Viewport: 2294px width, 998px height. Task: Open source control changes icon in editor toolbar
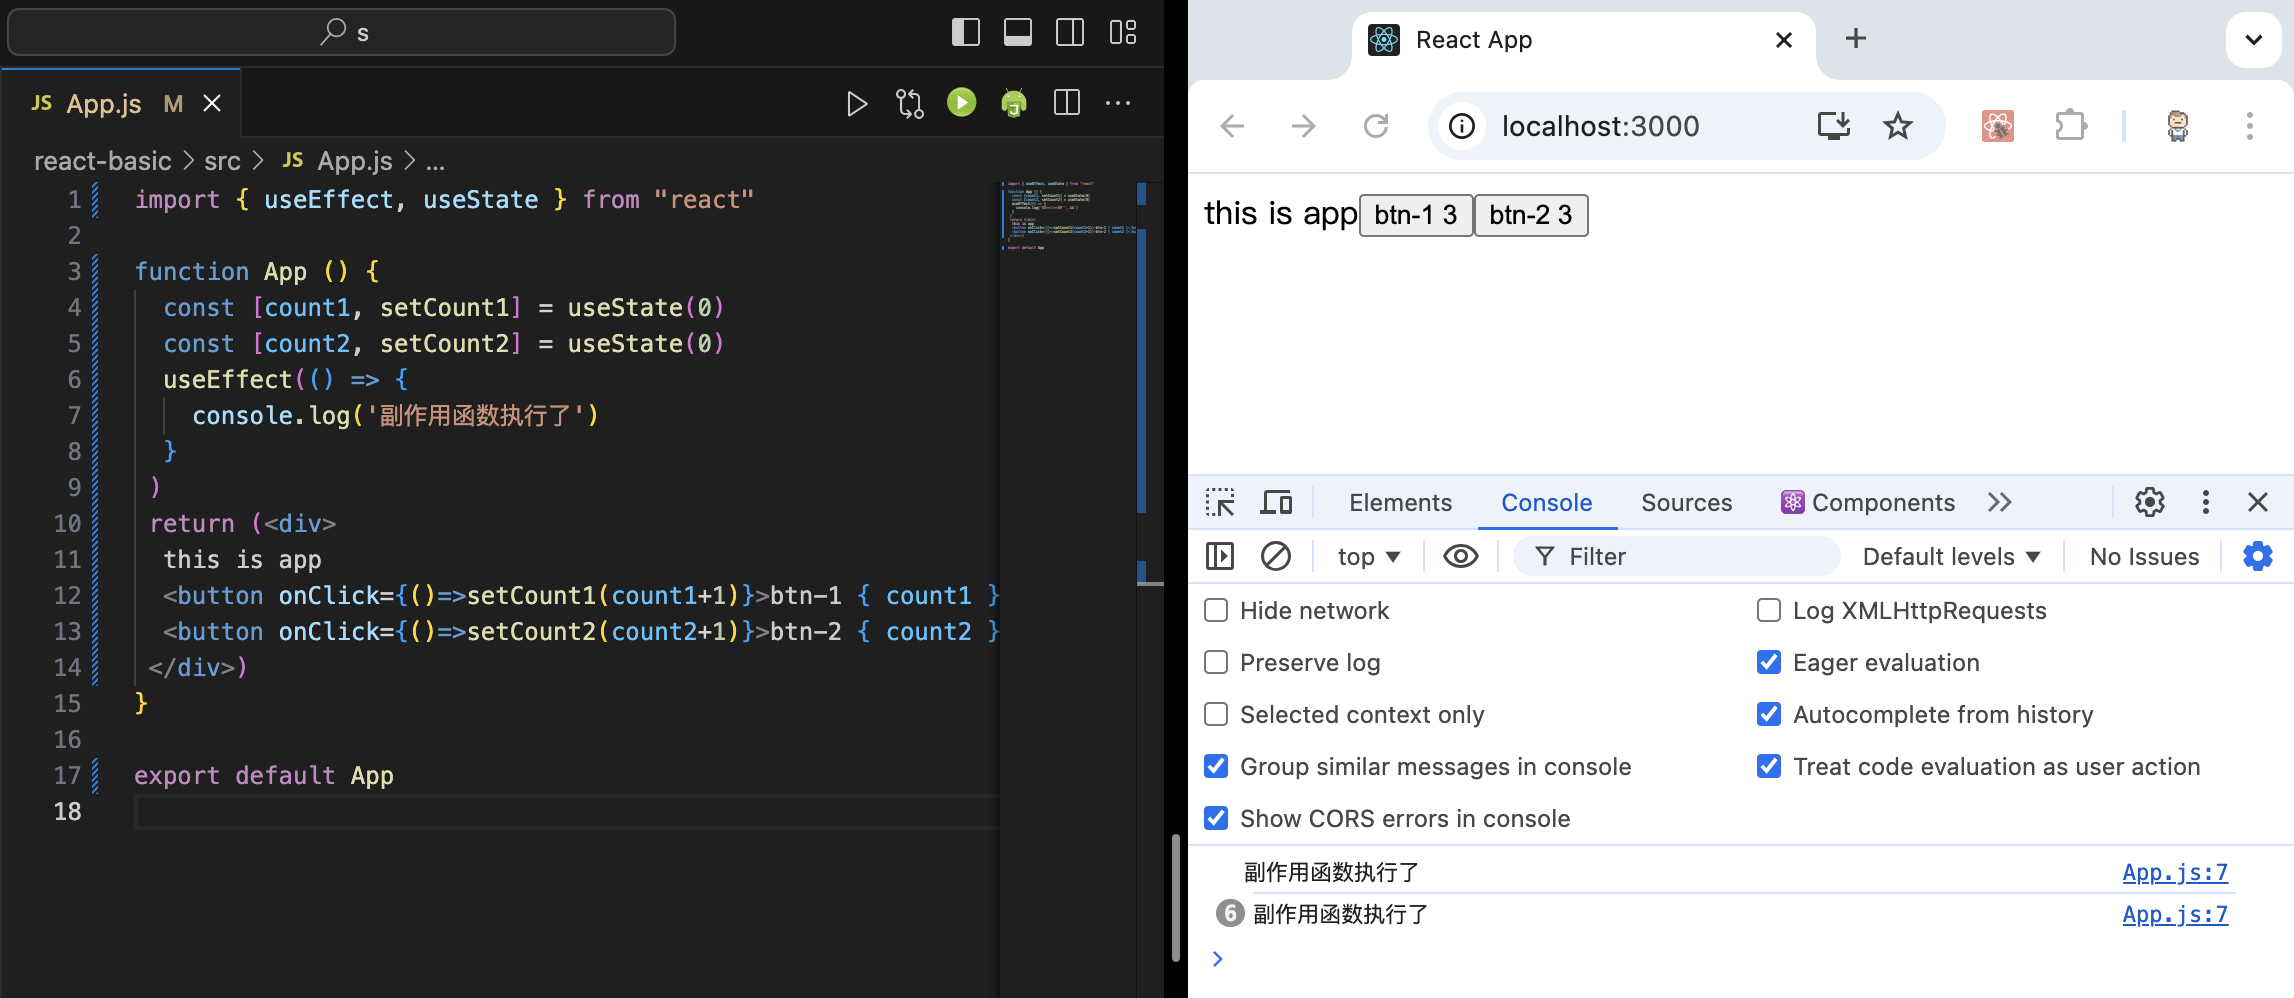(x=909, y=103)
